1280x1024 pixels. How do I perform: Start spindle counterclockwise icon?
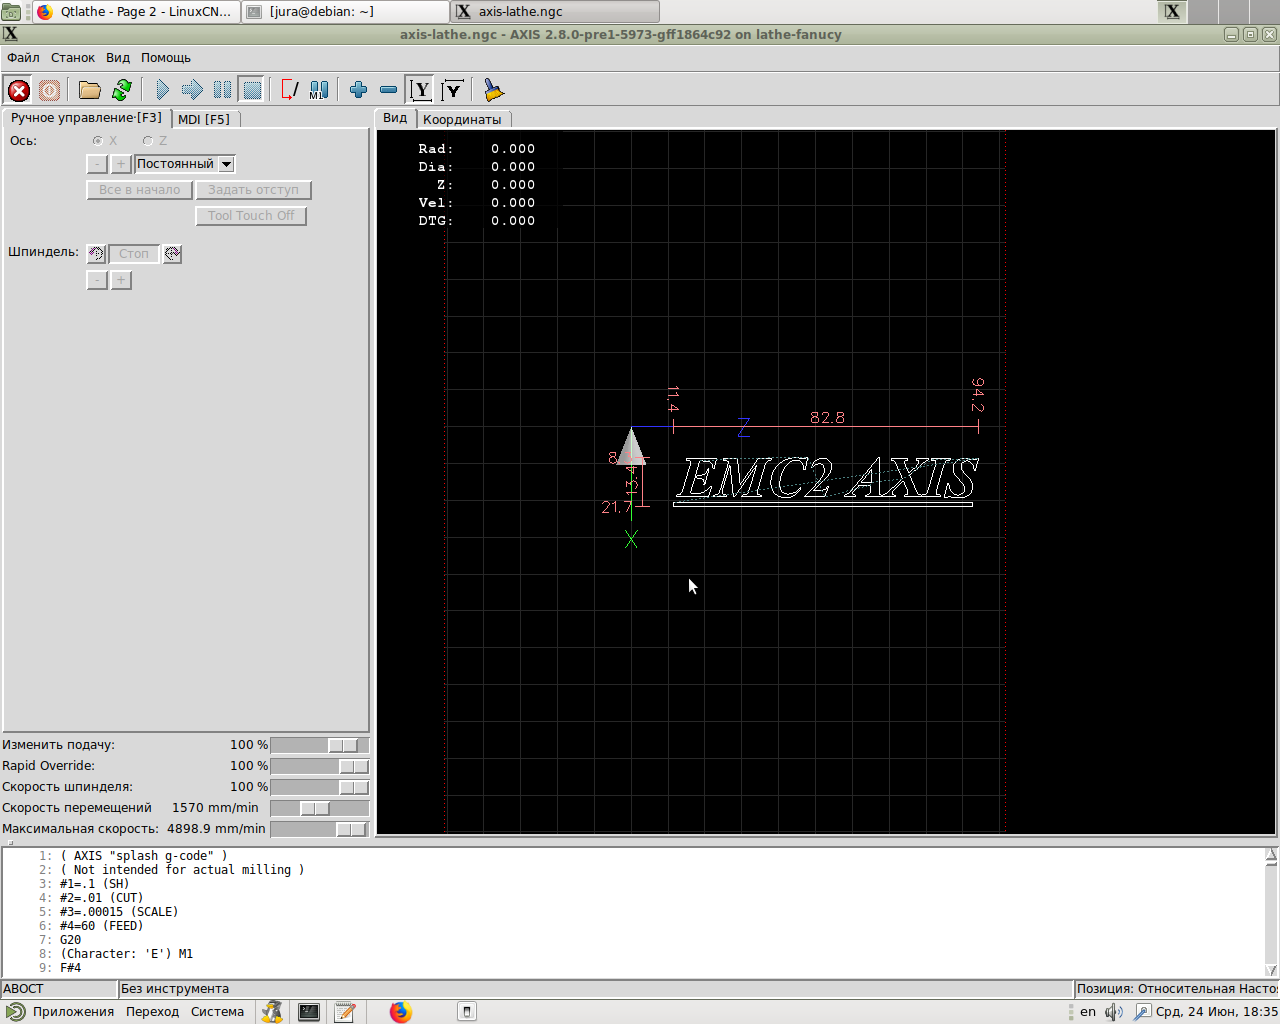tap(96, 254)
